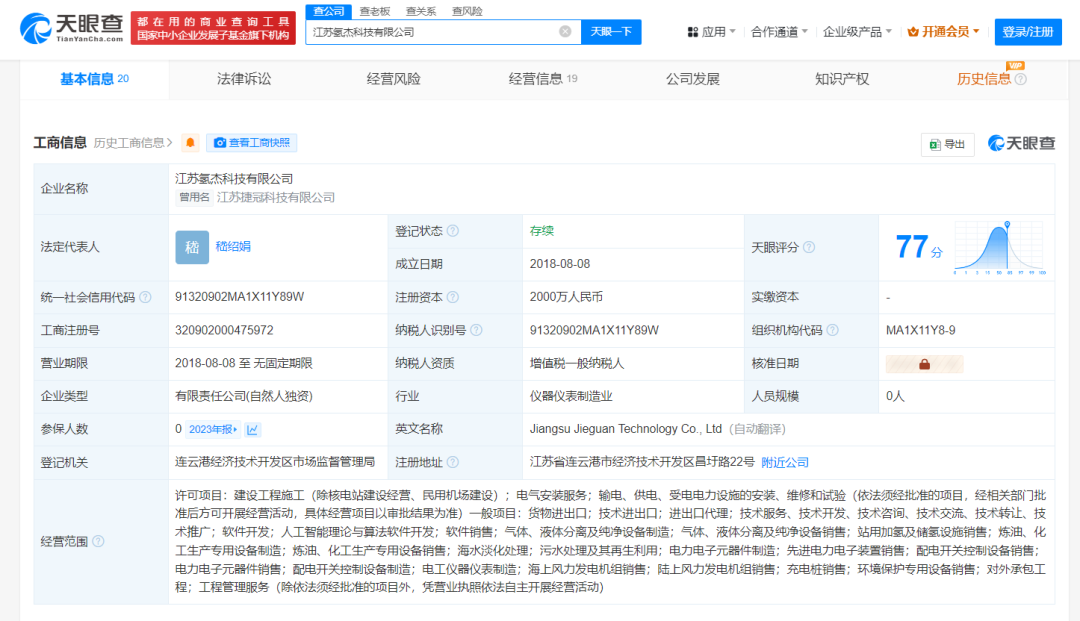Open 历史工商信息 link with arrow
The height and width of the screenshot is (621, 1080).
pyautogui.click(x=133, y=143)
